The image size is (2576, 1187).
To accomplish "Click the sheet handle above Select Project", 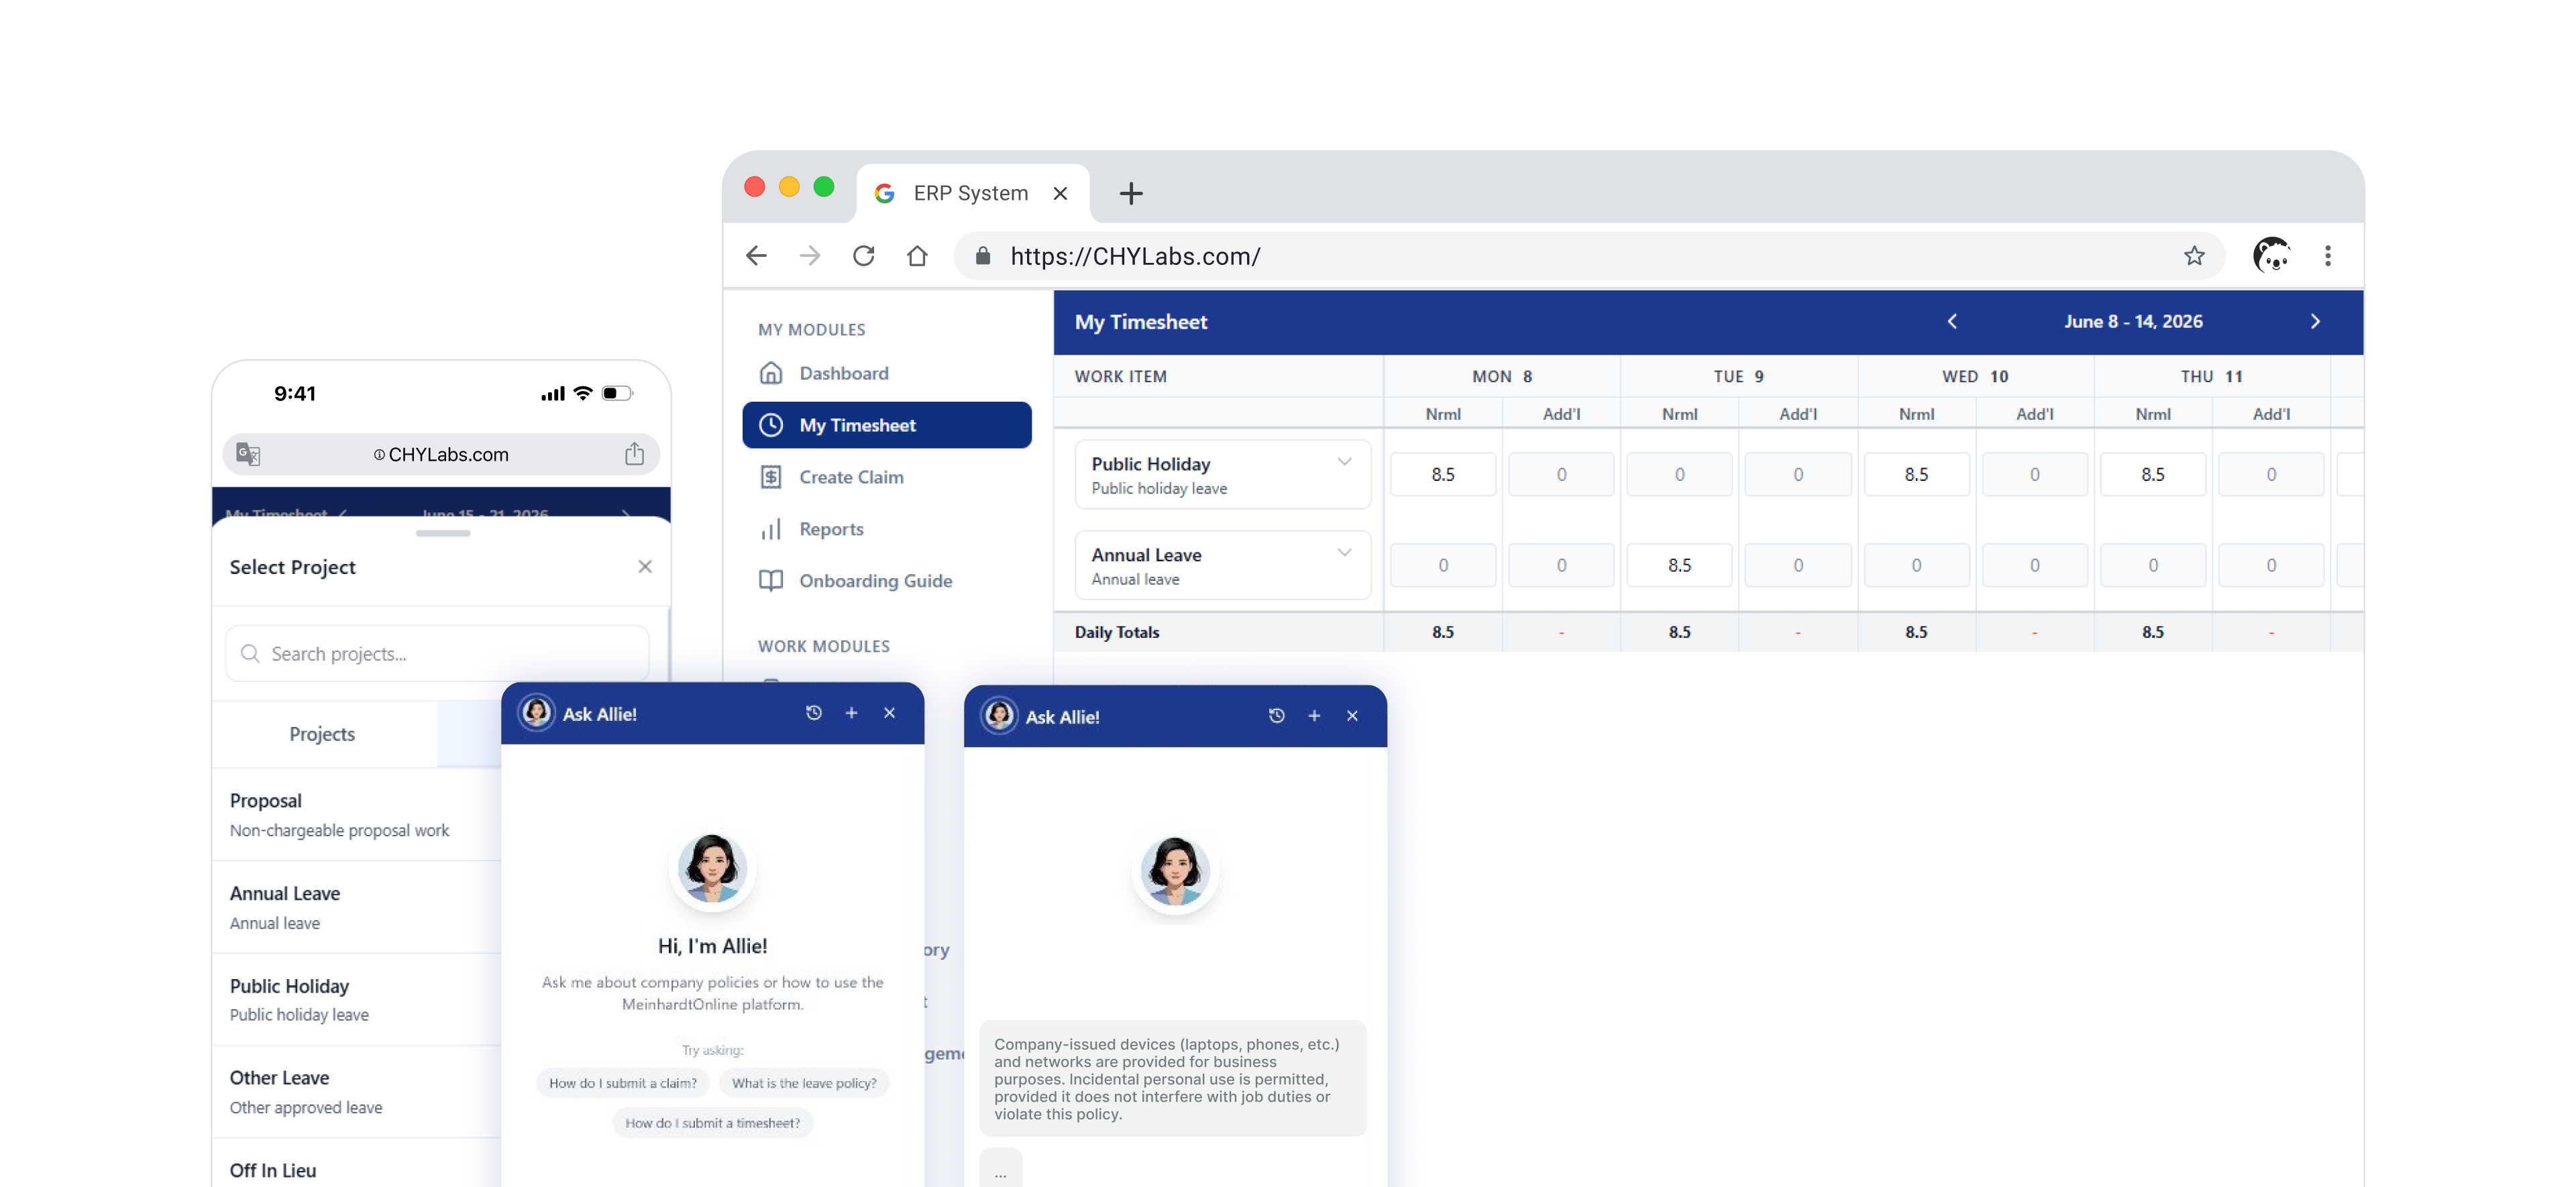I will pos(443,533).
